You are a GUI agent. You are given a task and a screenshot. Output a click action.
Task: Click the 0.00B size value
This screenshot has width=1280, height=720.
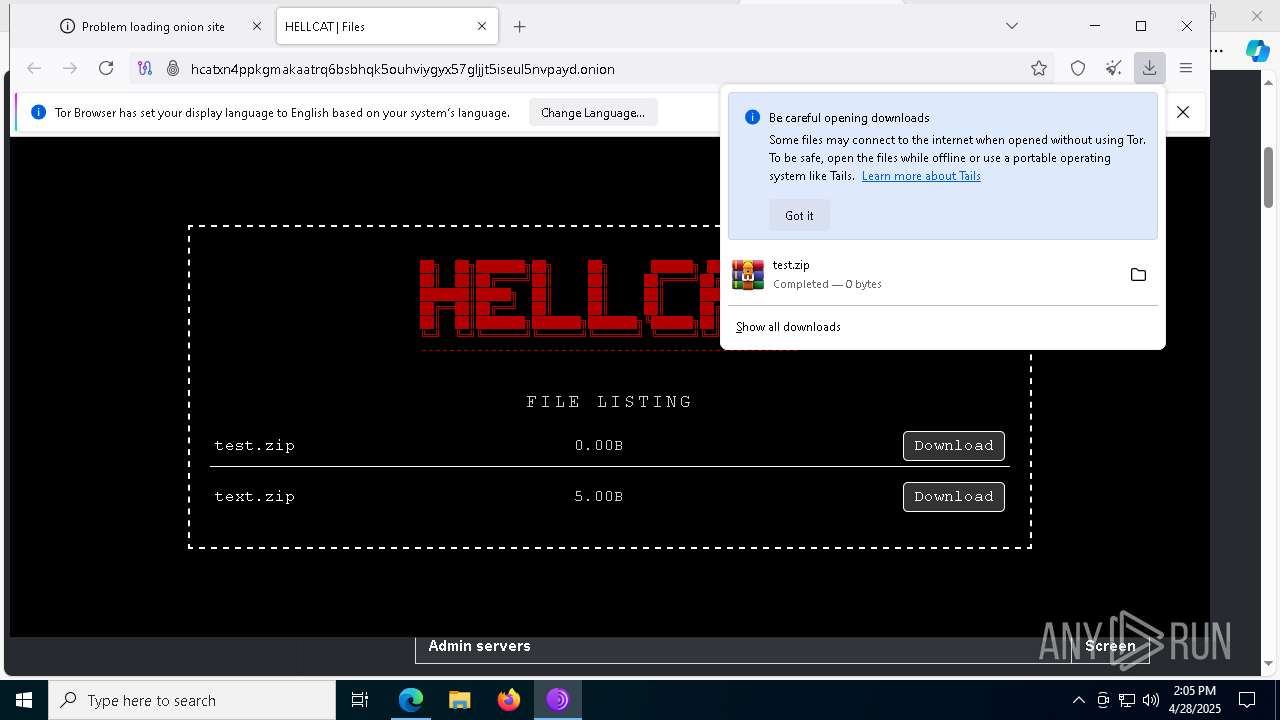coord(598,446)
